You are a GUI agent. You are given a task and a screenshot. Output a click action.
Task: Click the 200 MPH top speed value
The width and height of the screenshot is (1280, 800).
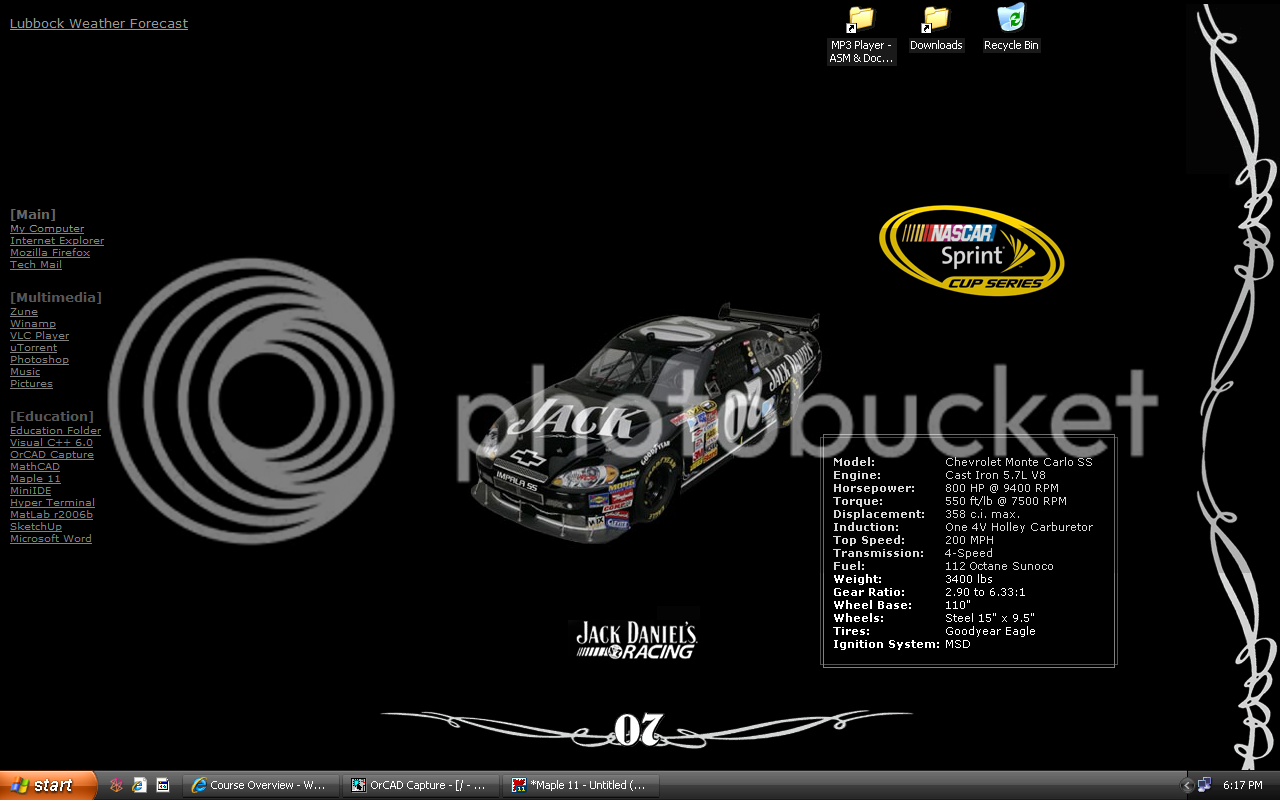970,540
